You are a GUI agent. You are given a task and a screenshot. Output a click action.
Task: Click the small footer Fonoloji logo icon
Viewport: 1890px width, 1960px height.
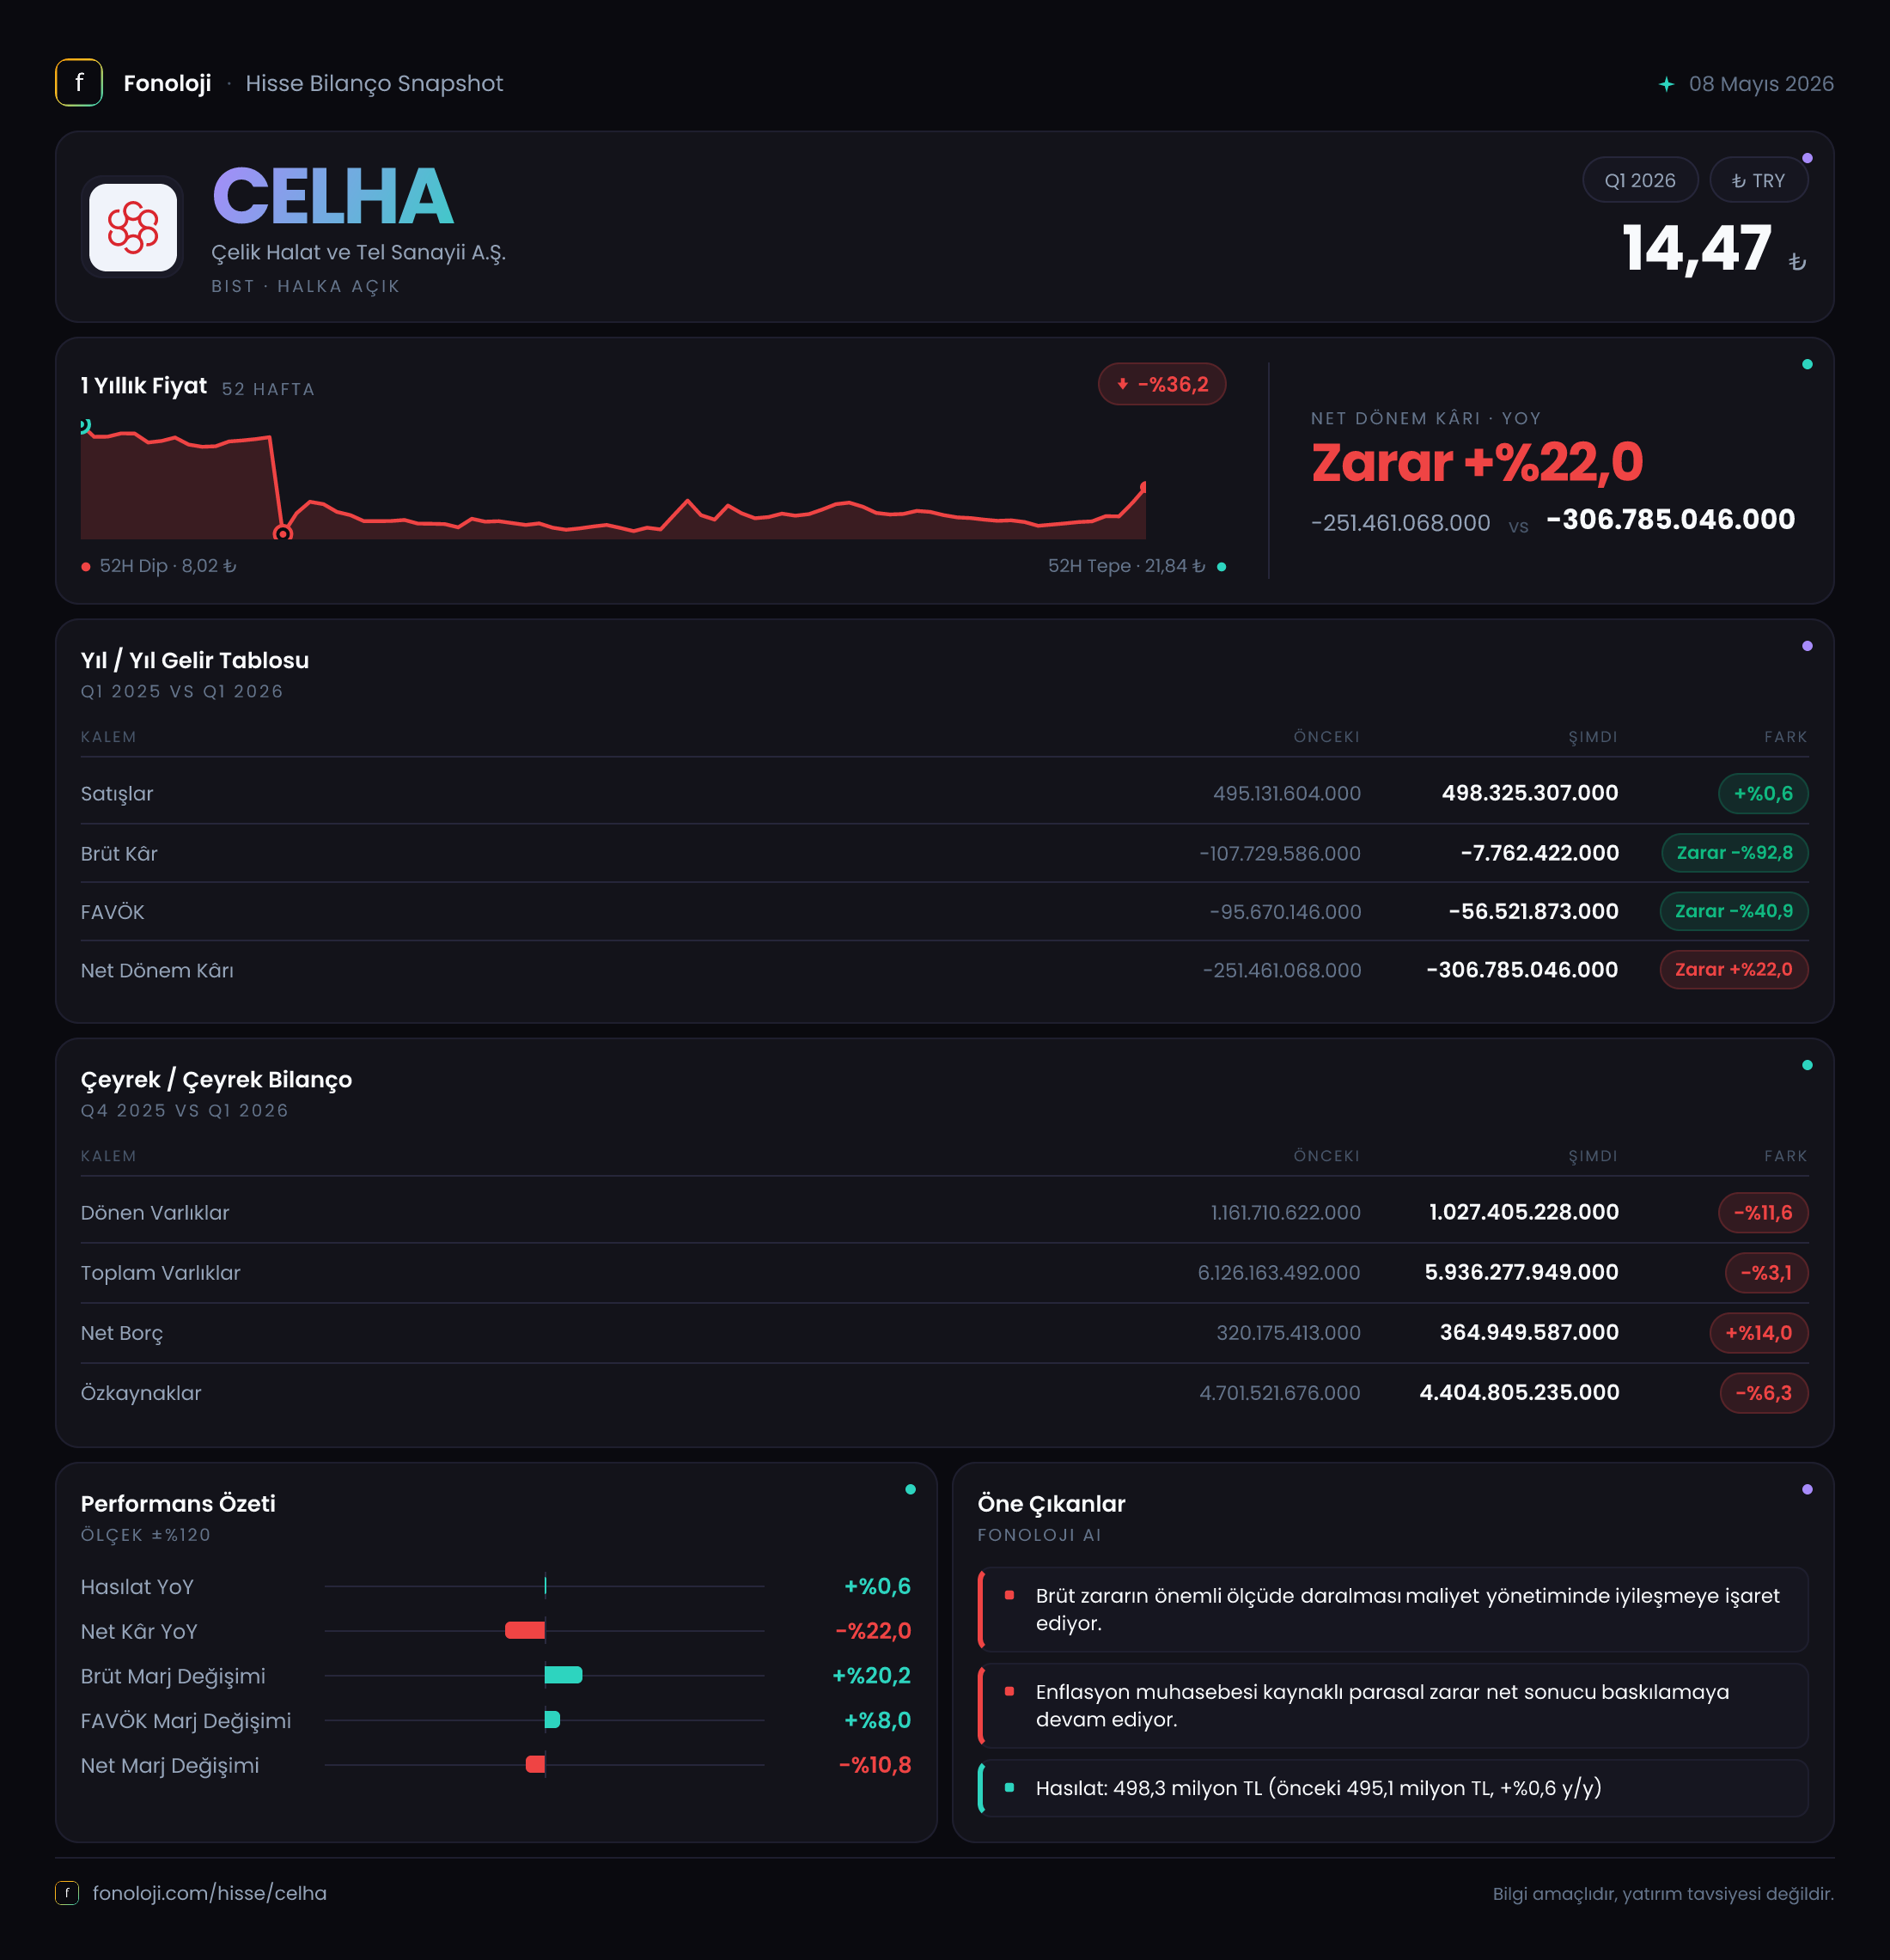[x=67, y=1892]
